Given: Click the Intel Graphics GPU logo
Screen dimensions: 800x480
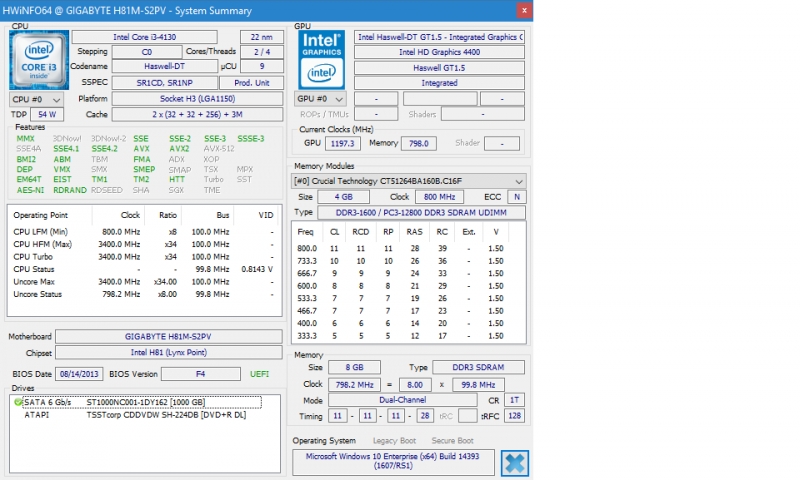Looking at the screenshot, I should (321, 60).
